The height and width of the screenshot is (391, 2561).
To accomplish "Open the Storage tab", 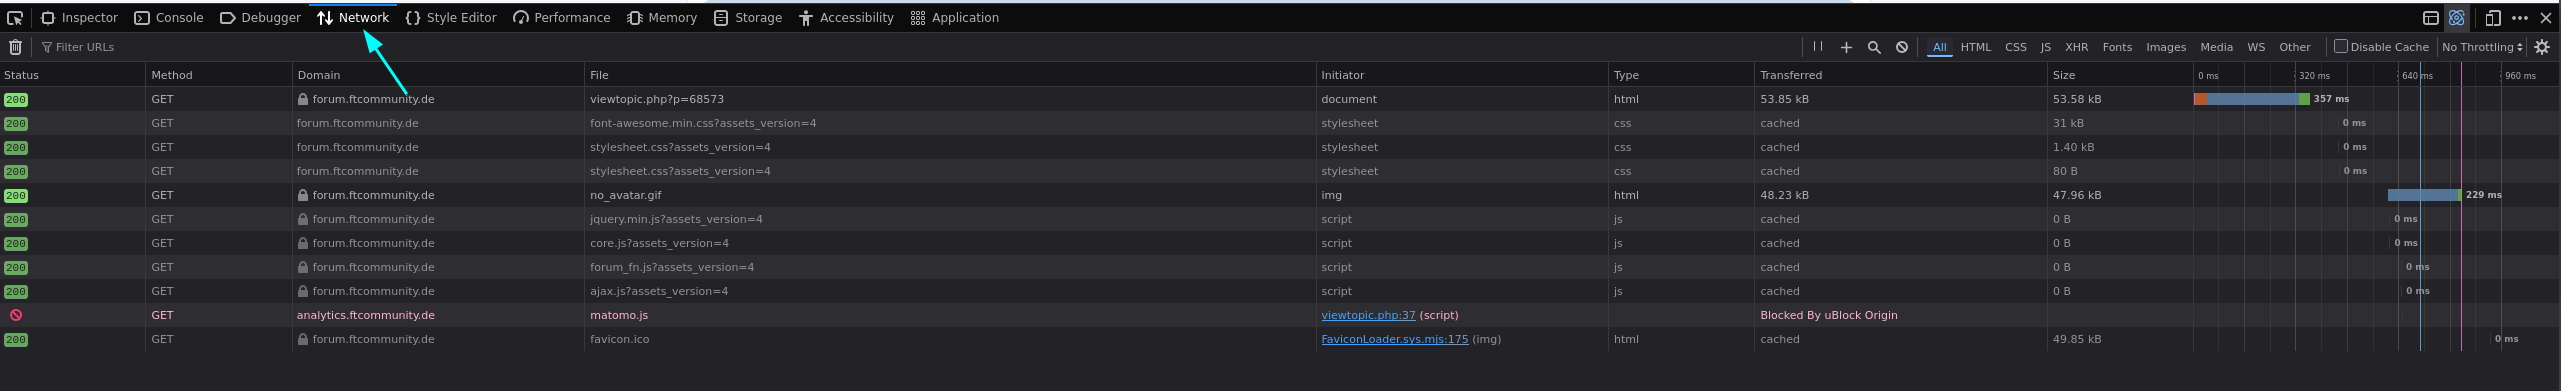I will (x=747, y=18).
